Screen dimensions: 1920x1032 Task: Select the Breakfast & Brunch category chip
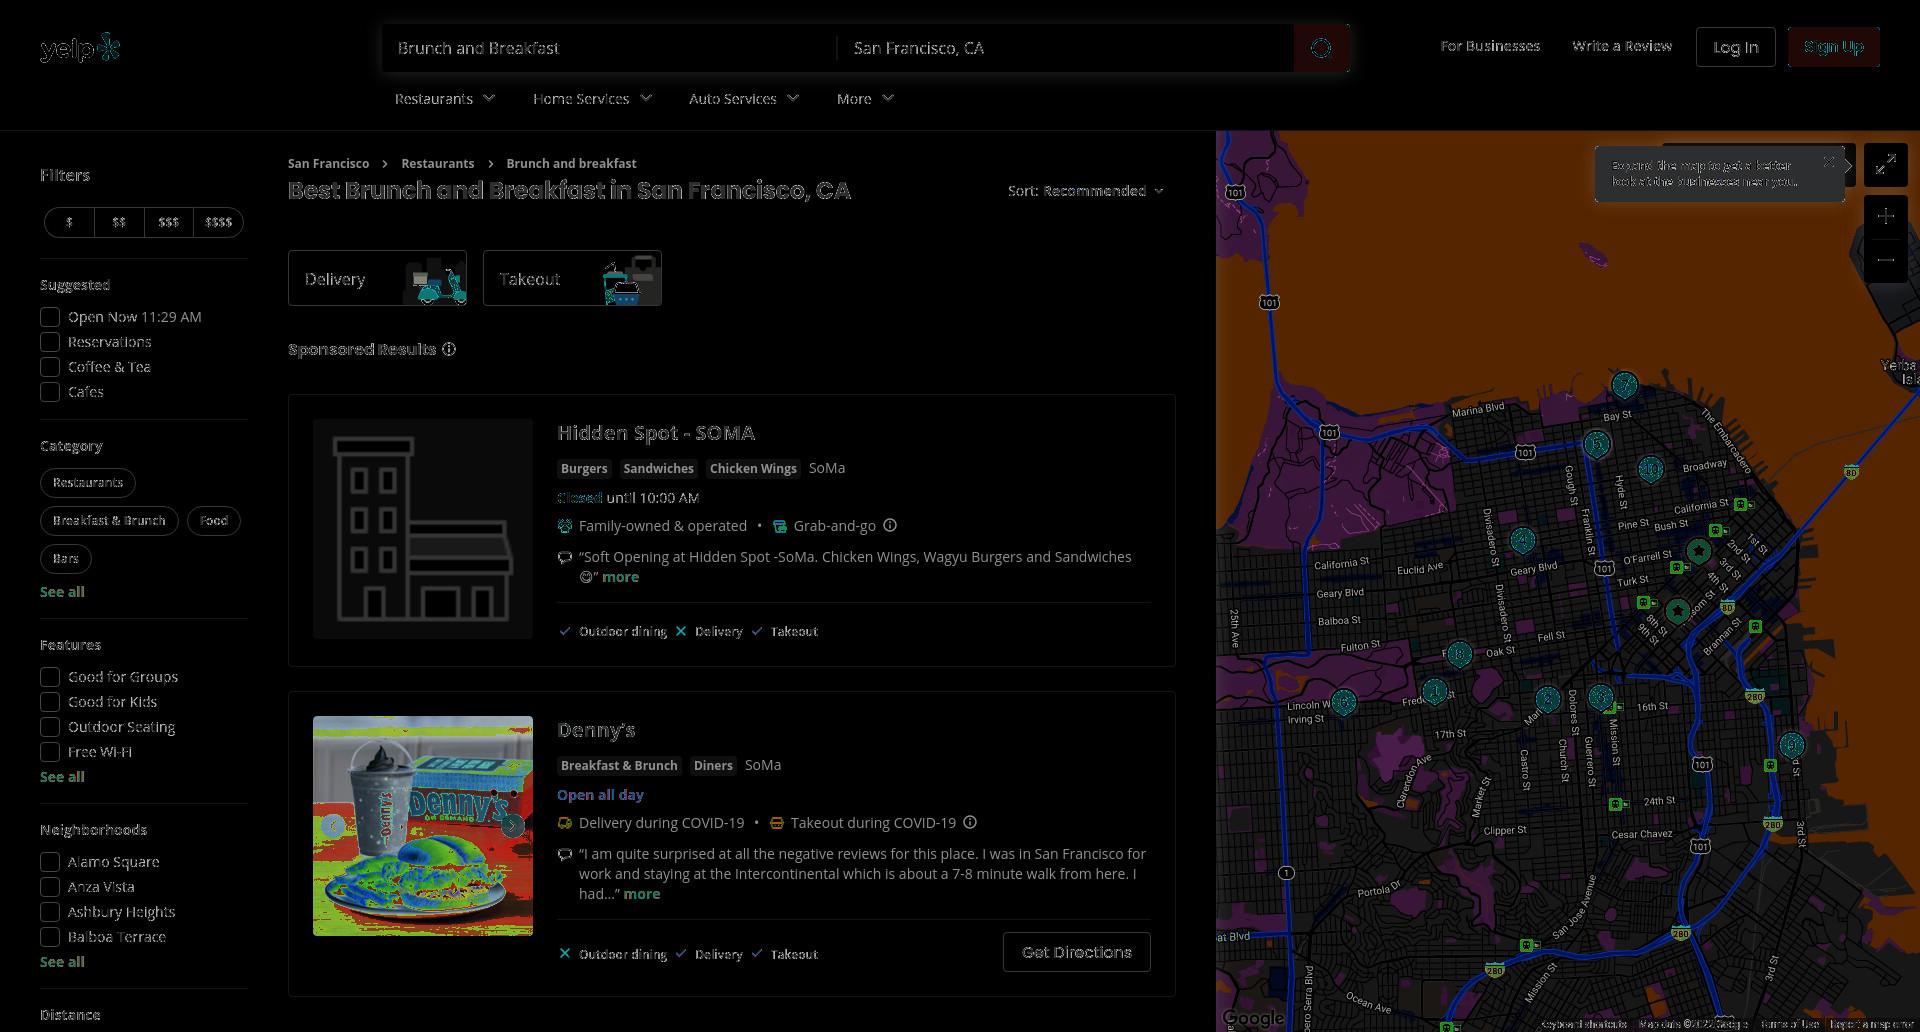pos(109,521)
